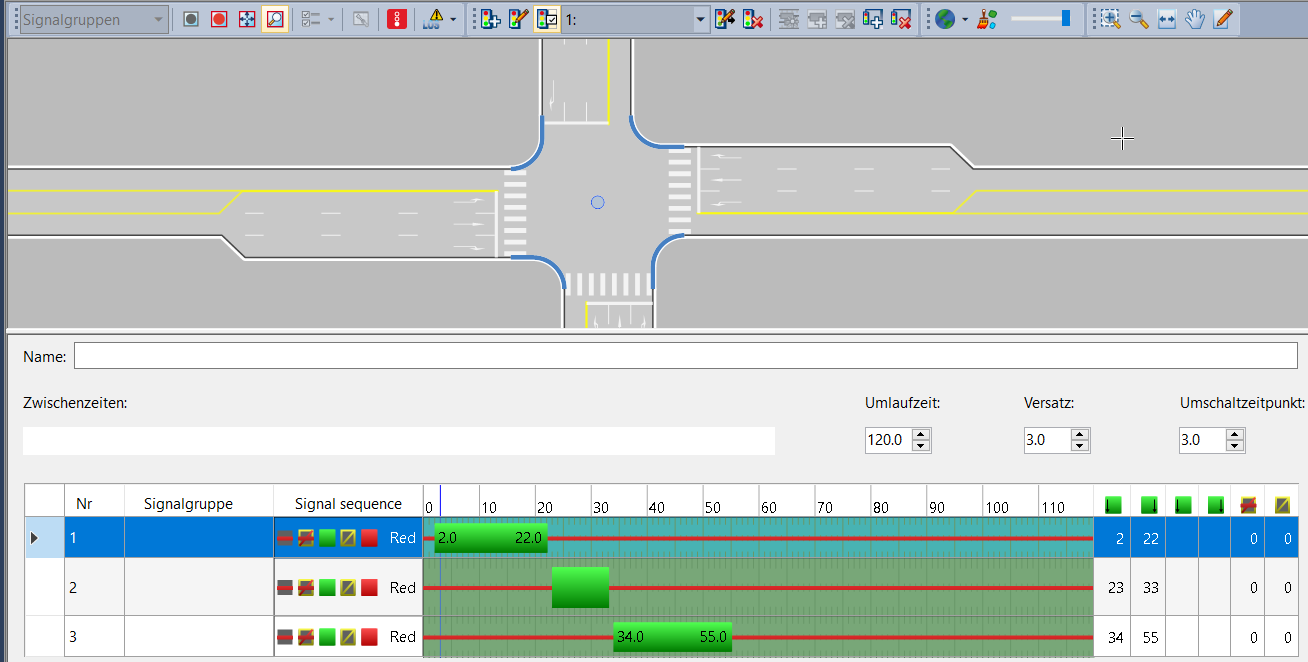
Task: Click the delete signal program red-X icon
Action: click(753, 19)
